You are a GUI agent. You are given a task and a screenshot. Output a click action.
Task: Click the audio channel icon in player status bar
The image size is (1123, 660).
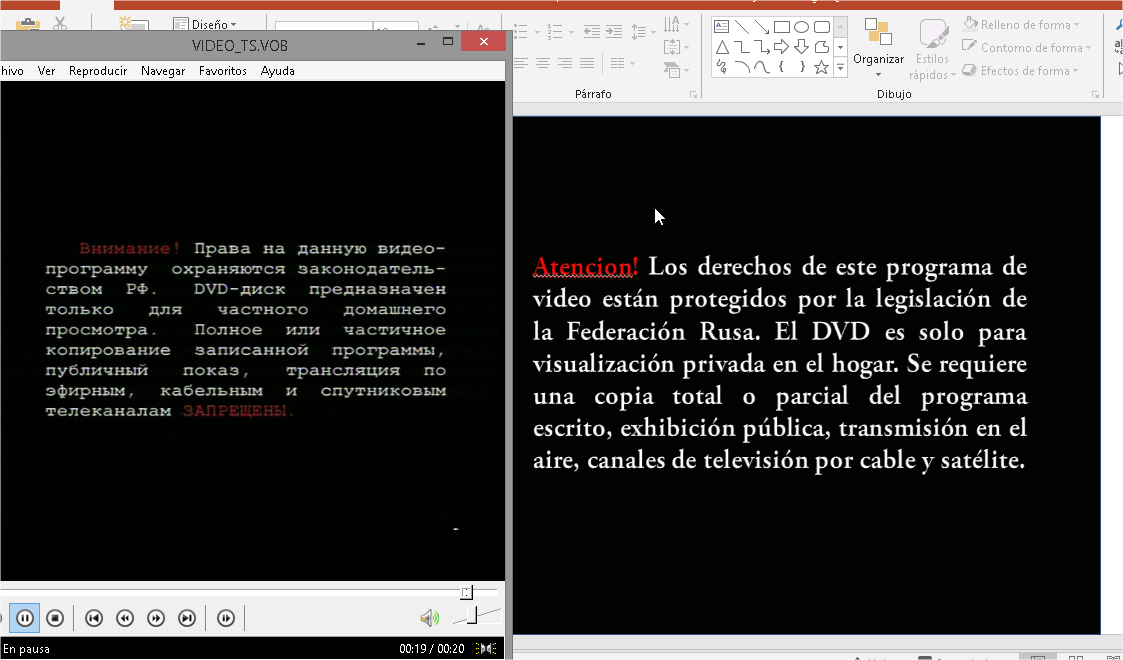[486, 649]
